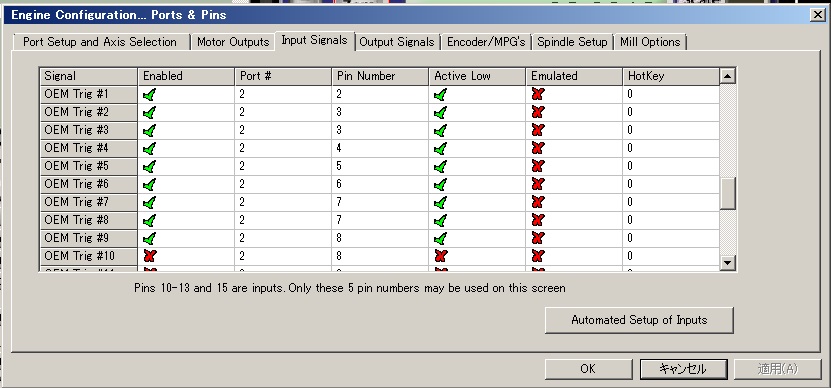Select Pin Number cell for OEM Trig #5
Screen dimensions: 831x388
(x=380, y=166)
